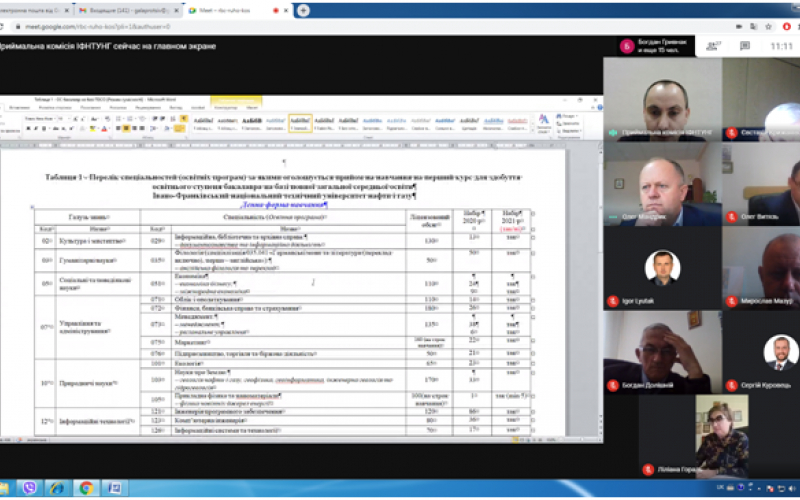800x500 pixels.
Task: Click the Word help question mark icon
Action: click(x=600, y=107)
